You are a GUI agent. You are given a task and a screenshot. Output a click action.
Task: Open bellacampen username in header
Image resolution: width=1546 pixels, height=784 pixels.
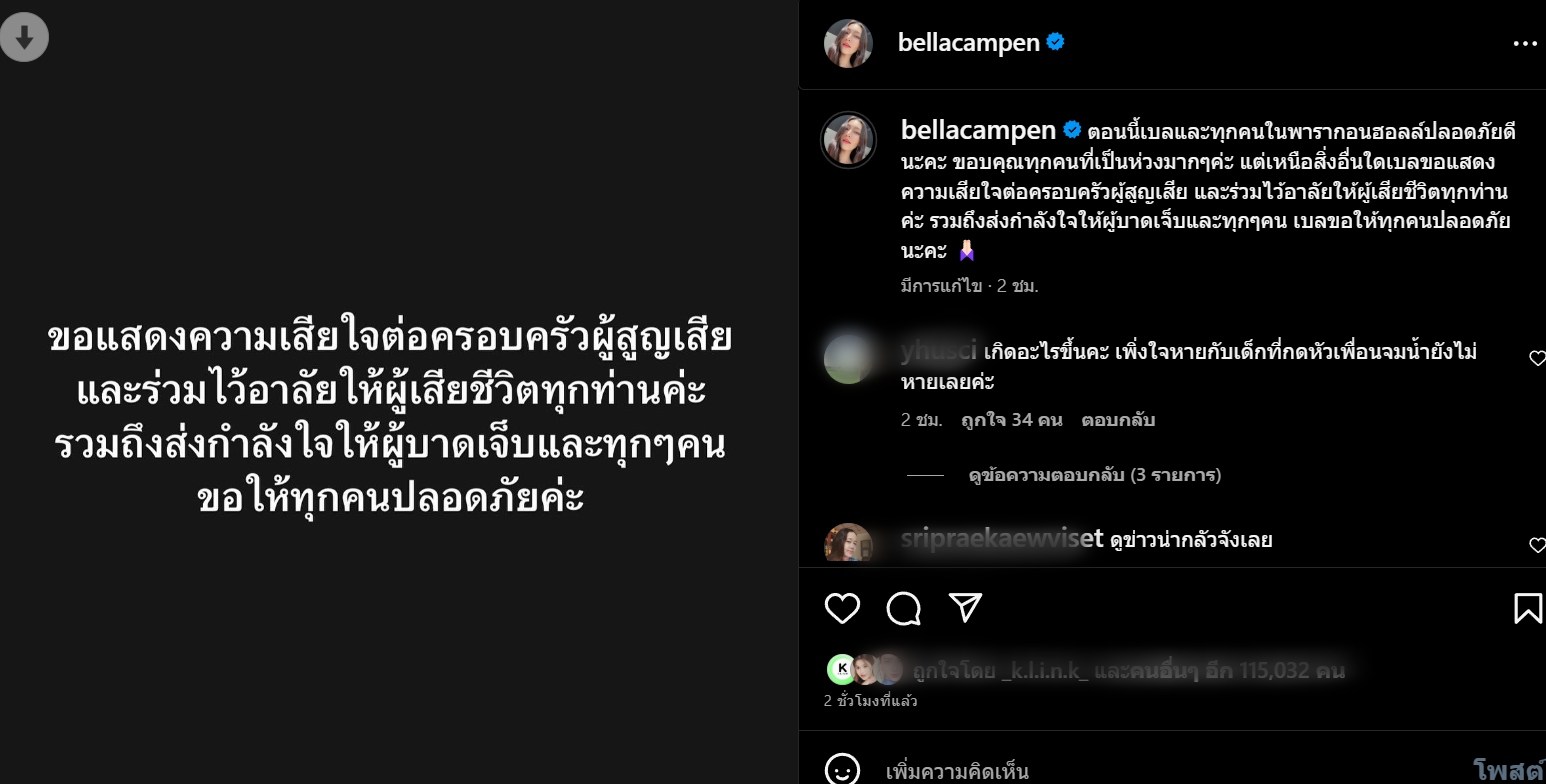coord(968,43)
